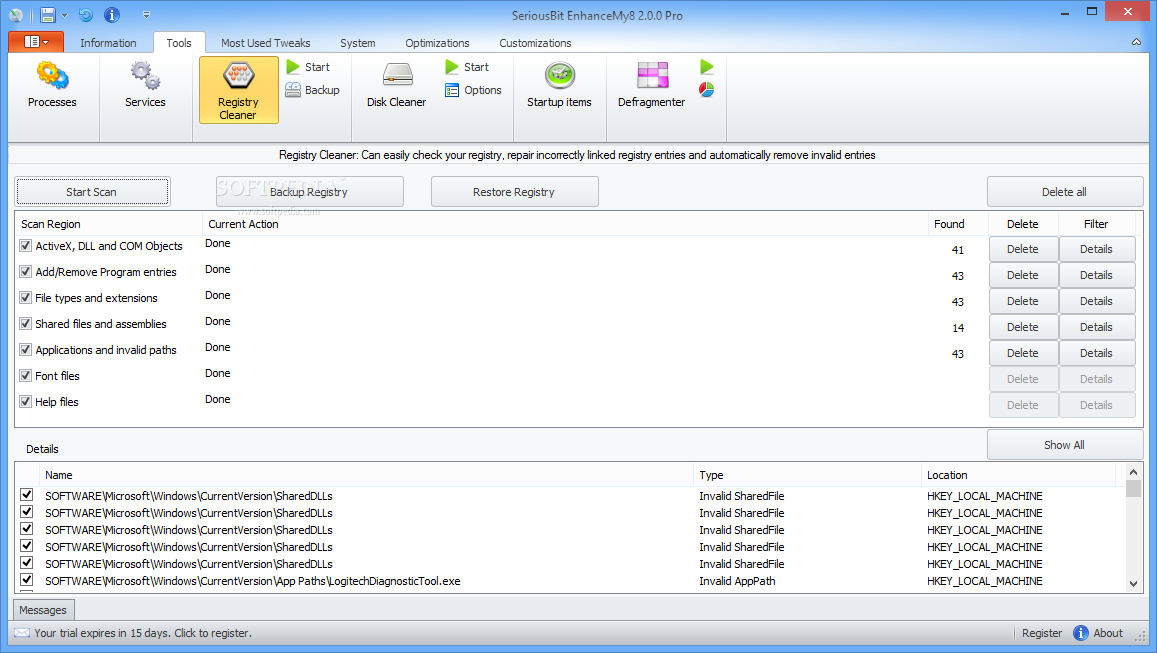Select the Invalid AppPath type cell
The width and height of the screenshot is (1157, 653).
(x=738, y=581)
